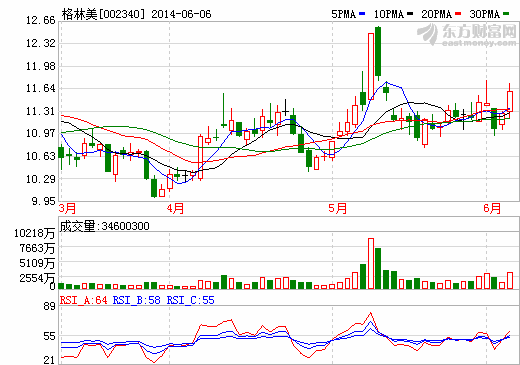Screen dimensions: 520x365
Task: Click the date 2014-06-06 in header
Action: 181,14
